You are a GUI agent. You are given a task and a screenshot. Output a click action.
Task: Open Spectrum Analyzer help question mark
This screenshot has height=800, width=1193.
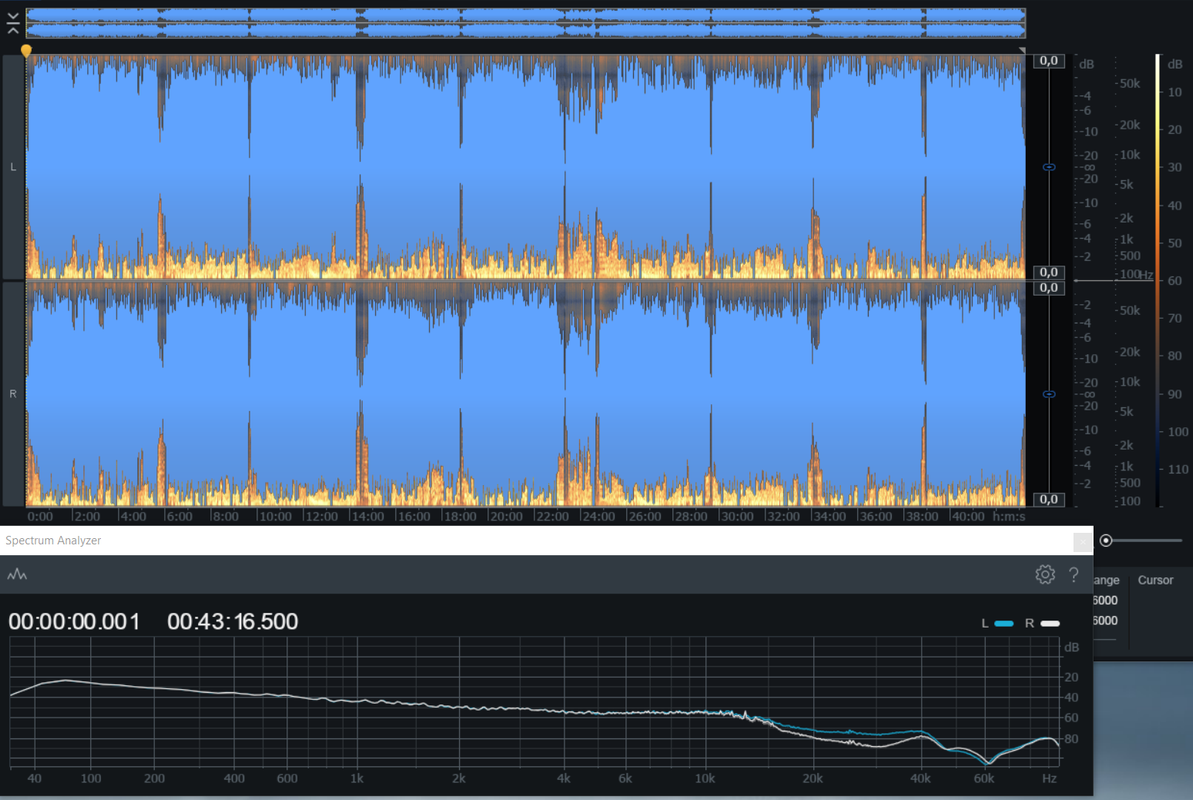tap(1074, 575)
